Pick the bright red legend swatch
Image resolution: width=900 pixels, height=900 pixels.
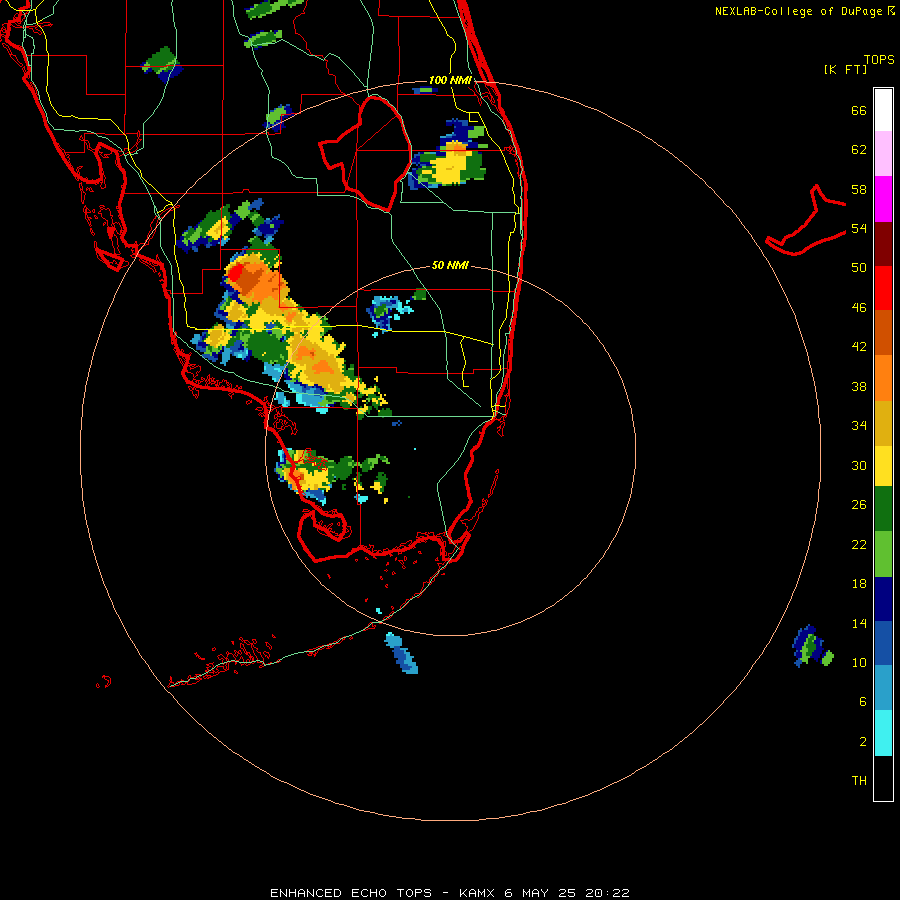point(883,288)
